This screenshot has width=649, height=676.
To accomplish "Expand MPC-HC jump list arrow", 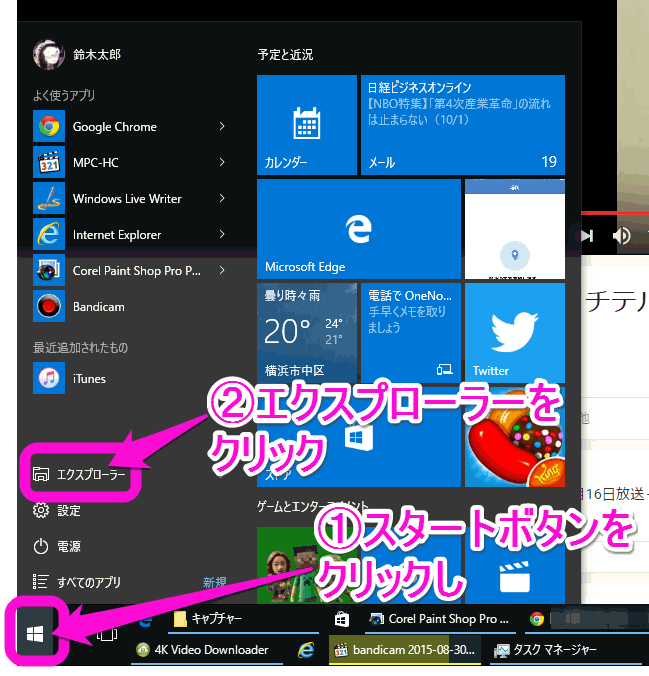I will [222, 163].
